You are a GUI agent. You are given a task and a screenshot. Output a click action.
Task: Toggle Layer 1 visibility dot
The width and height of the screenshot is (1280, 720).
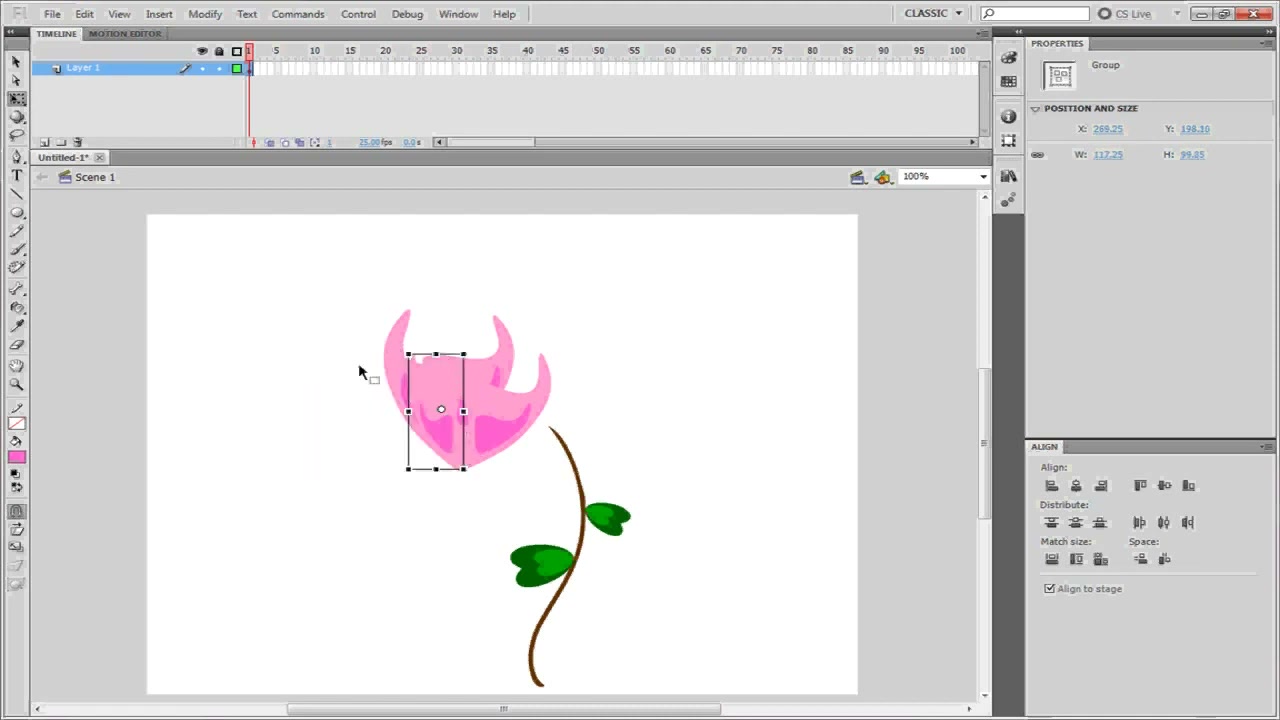click(202, 68)
